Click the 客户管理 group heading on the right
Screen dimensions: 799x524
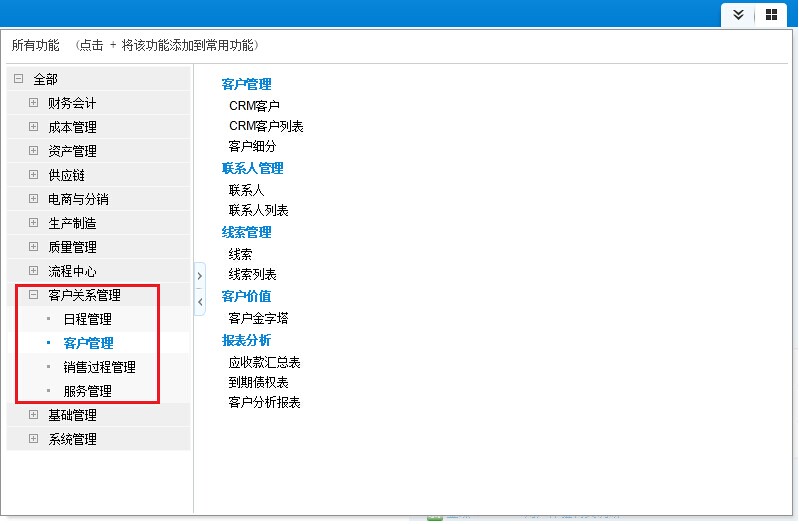tap(247, 84)
